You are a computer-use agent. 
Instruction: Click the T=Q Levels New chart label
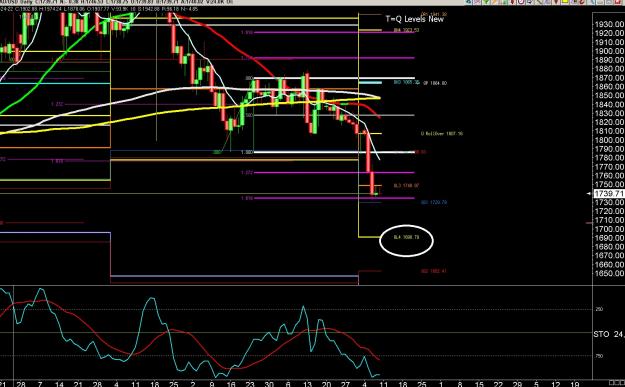coord(415,19)
